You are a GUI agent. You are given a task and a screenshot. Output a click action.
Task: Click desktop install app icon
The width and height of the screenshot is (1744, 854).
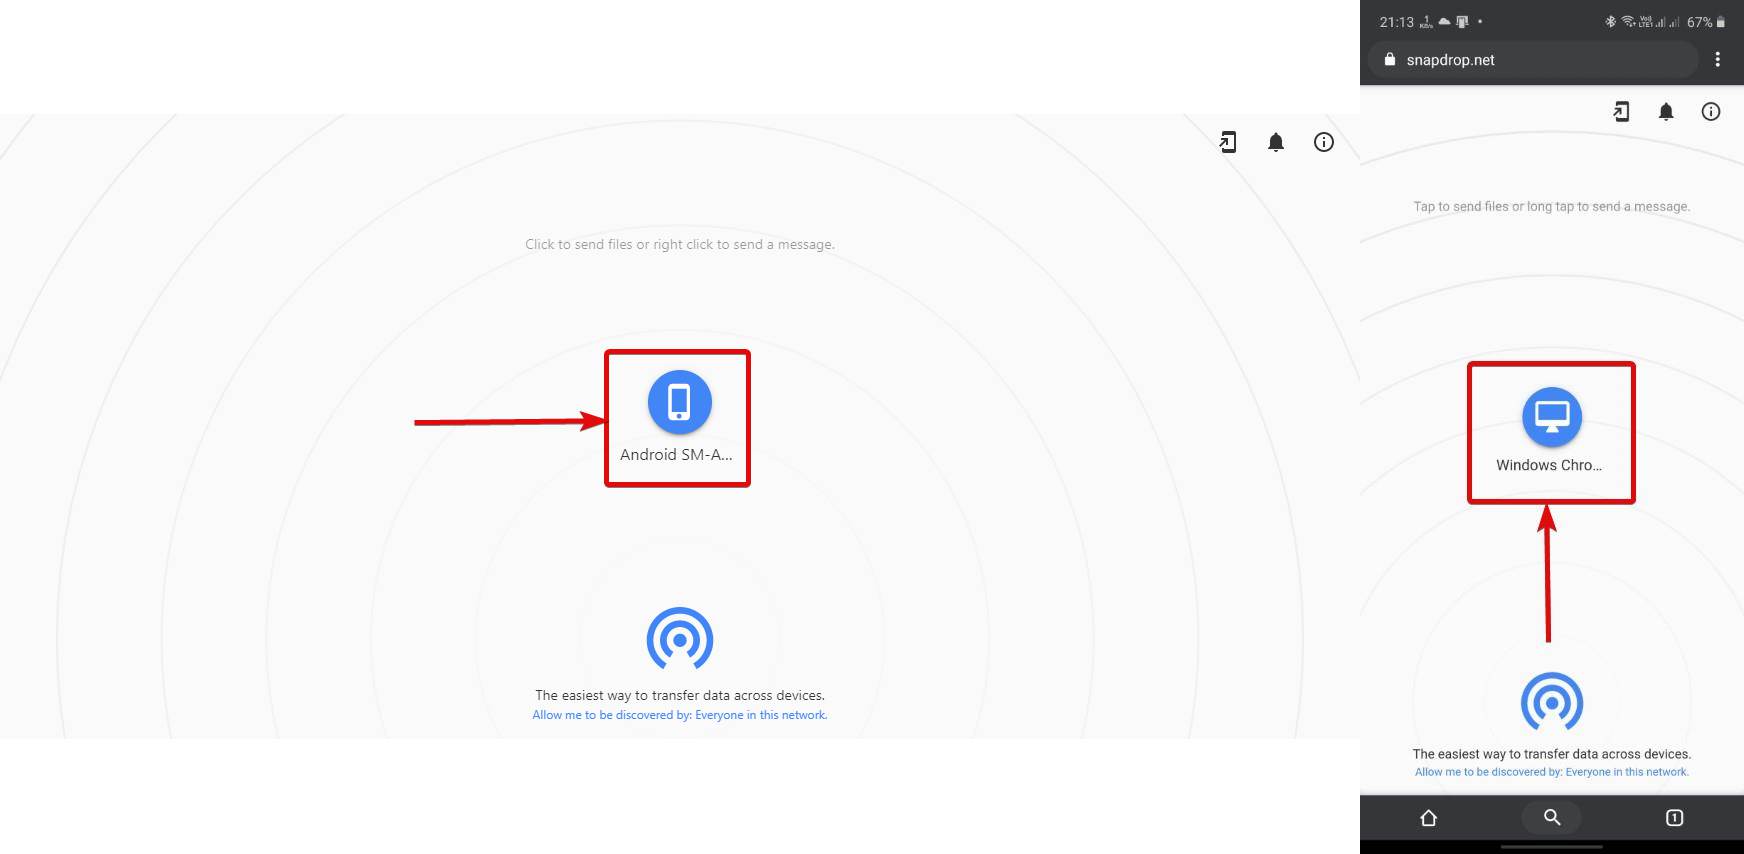coord(1228,142)
